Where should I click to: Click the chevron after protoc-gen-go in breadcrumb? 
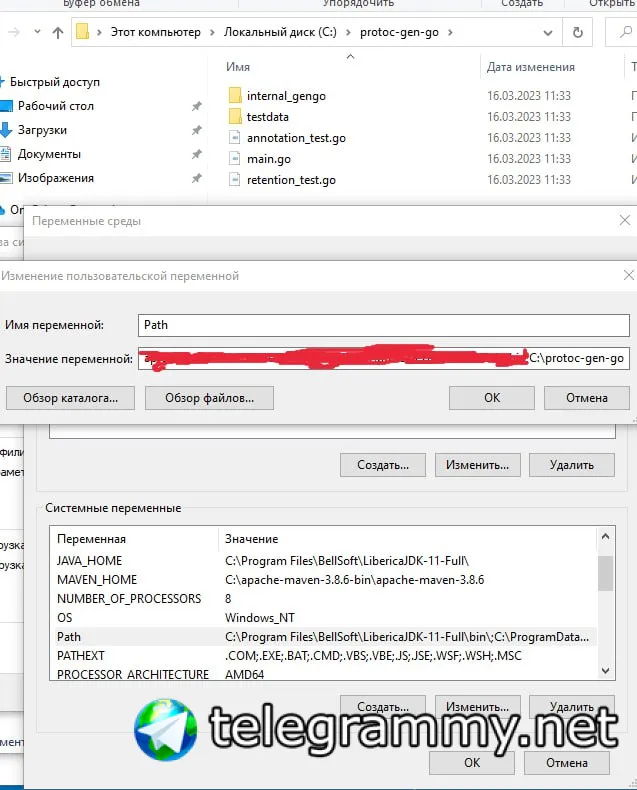(x=450, y=33)
